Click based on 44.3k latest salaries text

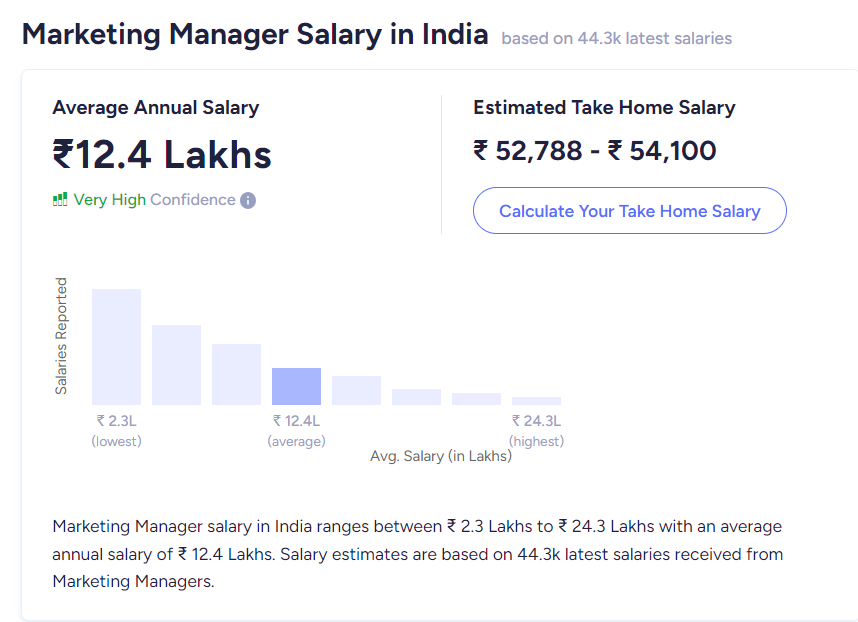coord(617,38)
